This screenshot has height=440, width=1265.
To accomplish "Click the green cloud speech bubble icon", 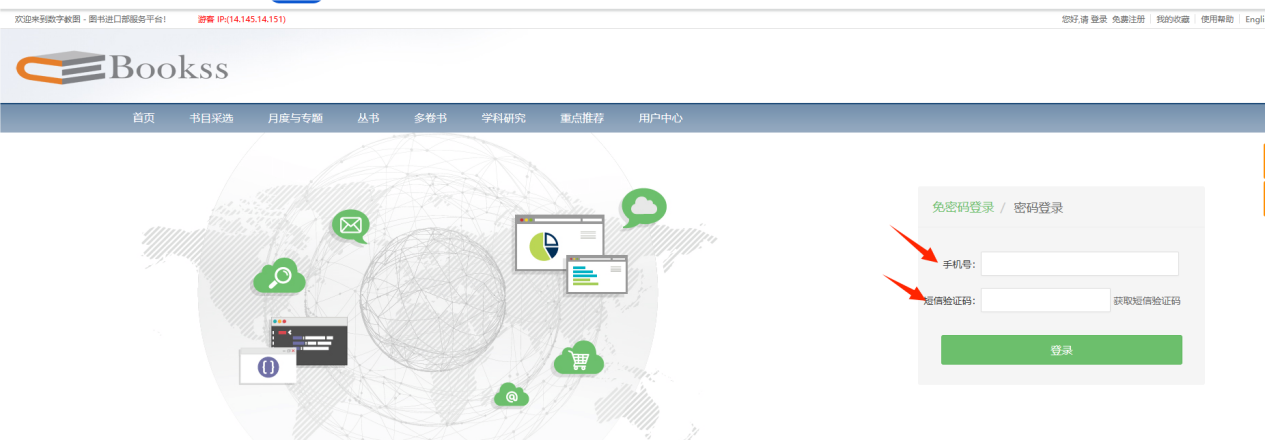I will coord(643,207).
